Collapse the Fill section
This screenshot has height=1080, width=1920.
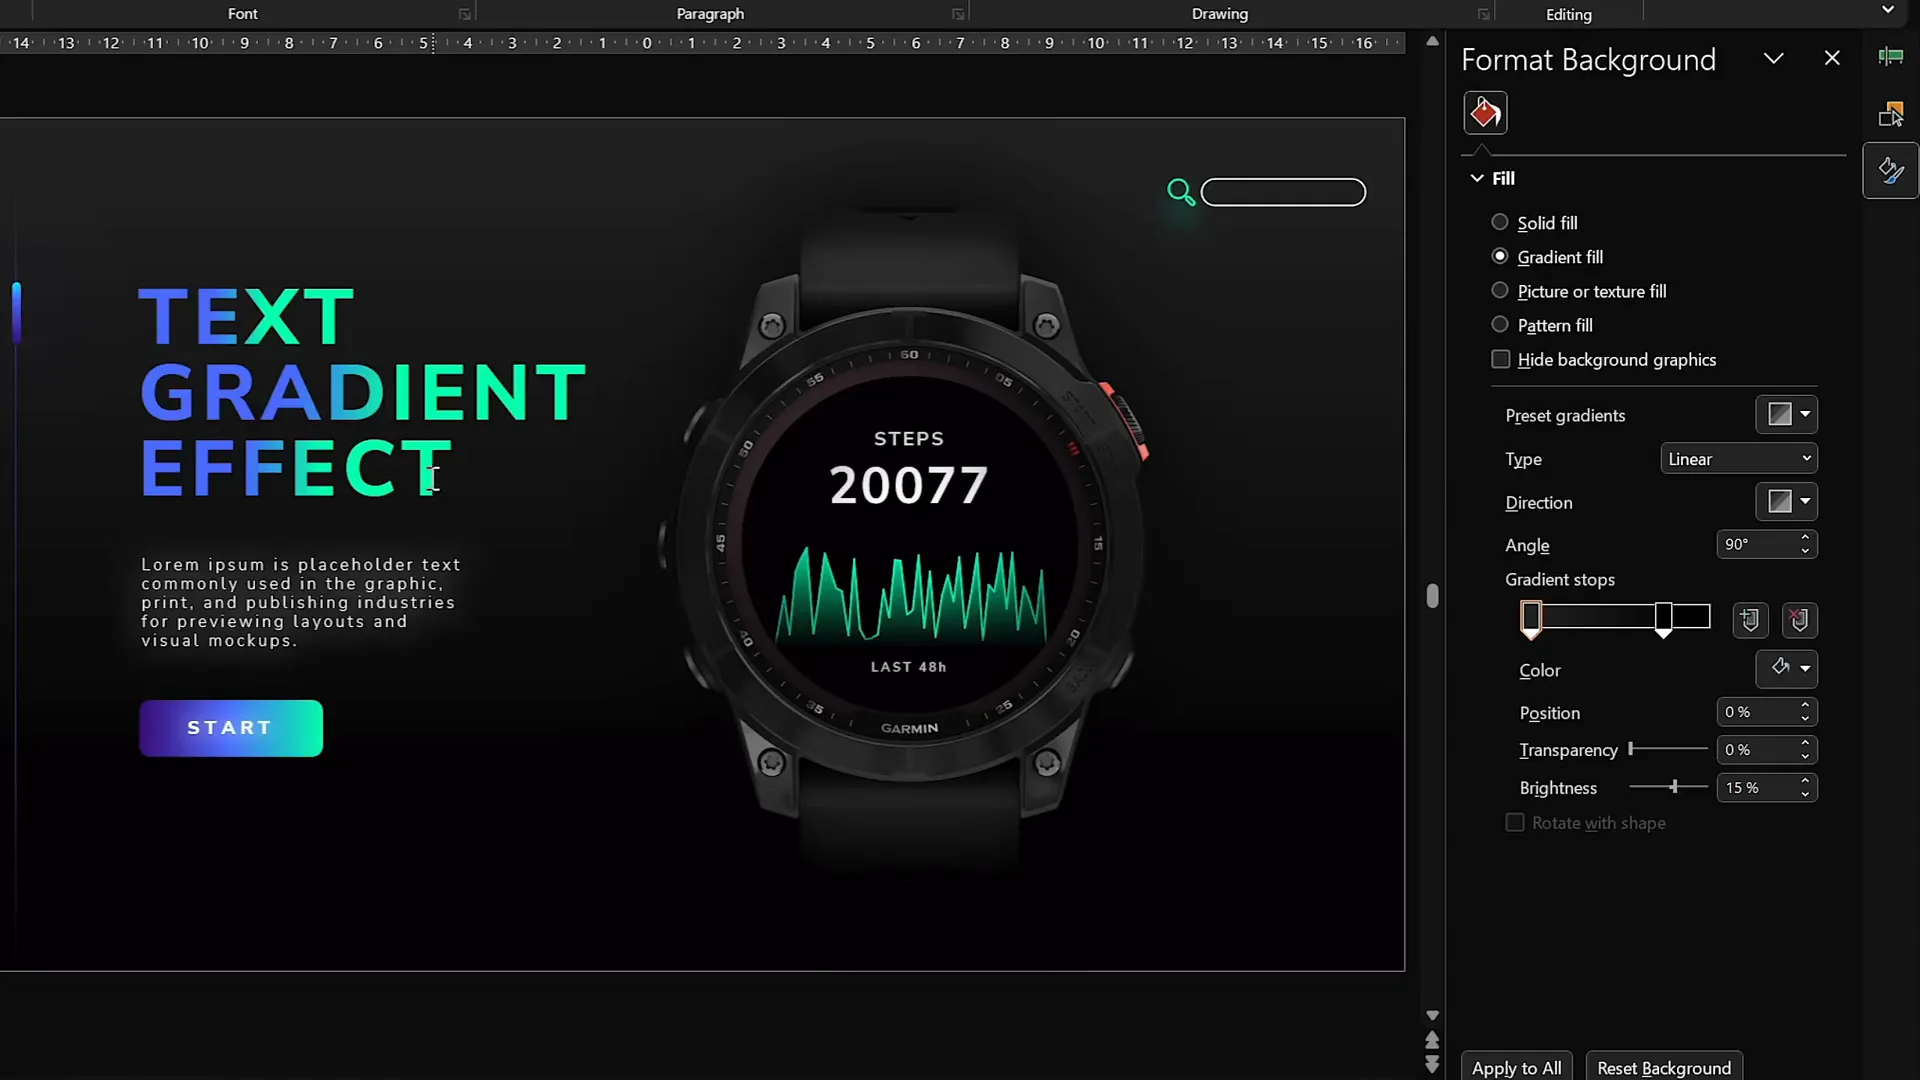pos(1477,178)
